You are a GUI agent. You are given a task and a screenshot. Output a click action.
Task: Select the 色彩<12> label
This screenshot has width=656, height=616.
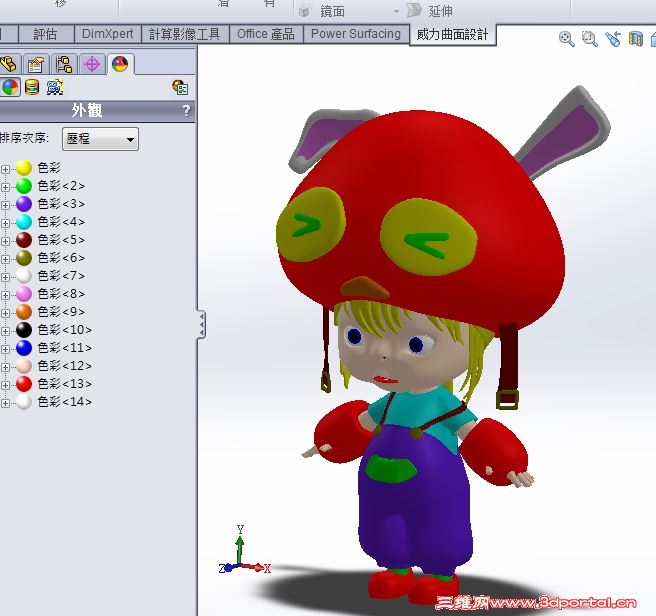(x=64, y=366)
